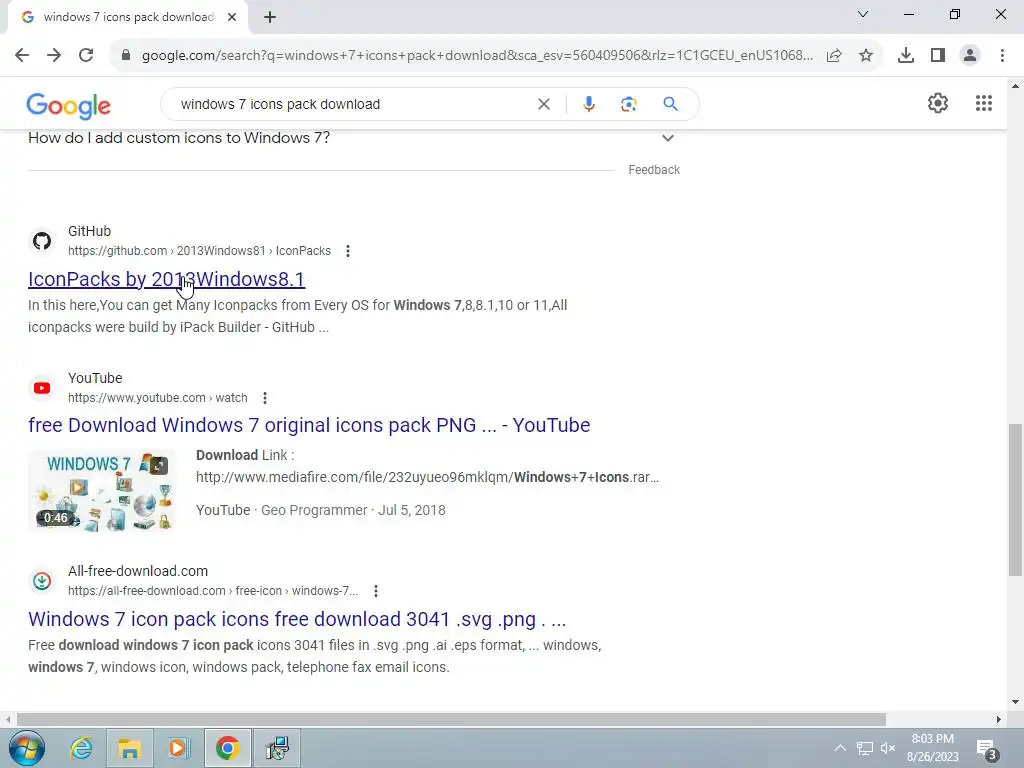Image resolution: width=1024 pixels, height=768 pixels.
Task: Click the 'Geo Programmer · Jul 5, 2018' text
Action: [353, 510]
